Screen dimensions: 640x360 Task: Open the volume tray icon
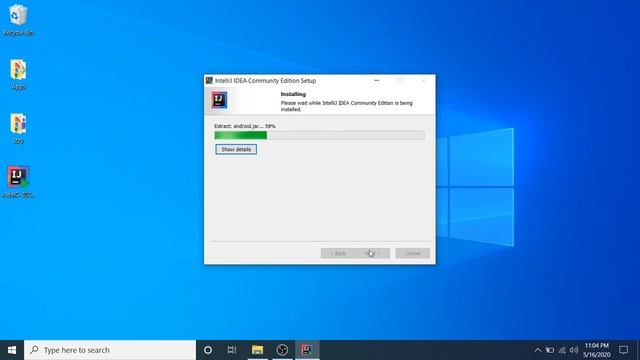tap(574, 350)
